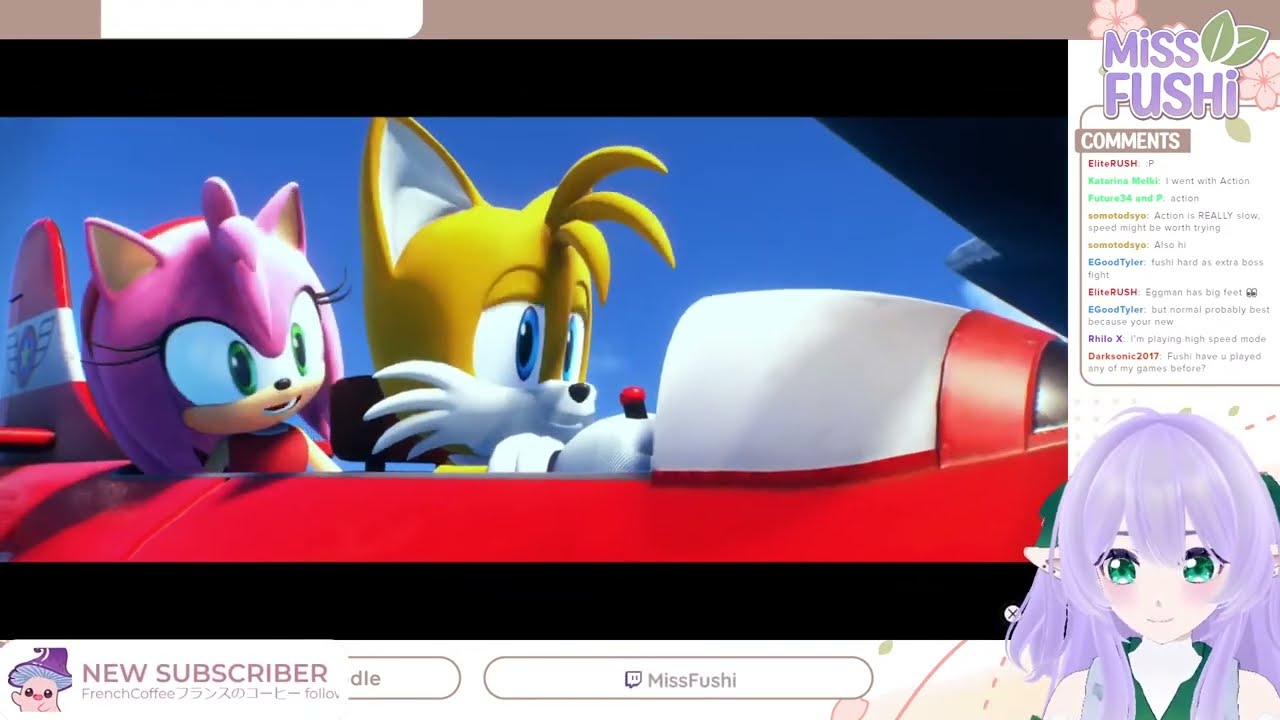Click somotodsyo's 'Action is REALLY slow' comment
Screen dimensions: 1280x720
1174,222
